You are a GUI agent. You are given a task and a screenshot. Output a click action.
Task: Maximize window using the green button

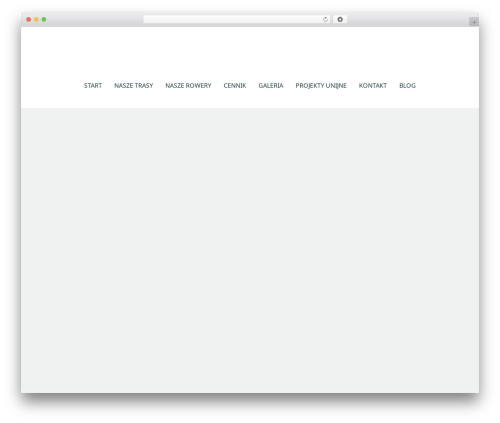44,20
